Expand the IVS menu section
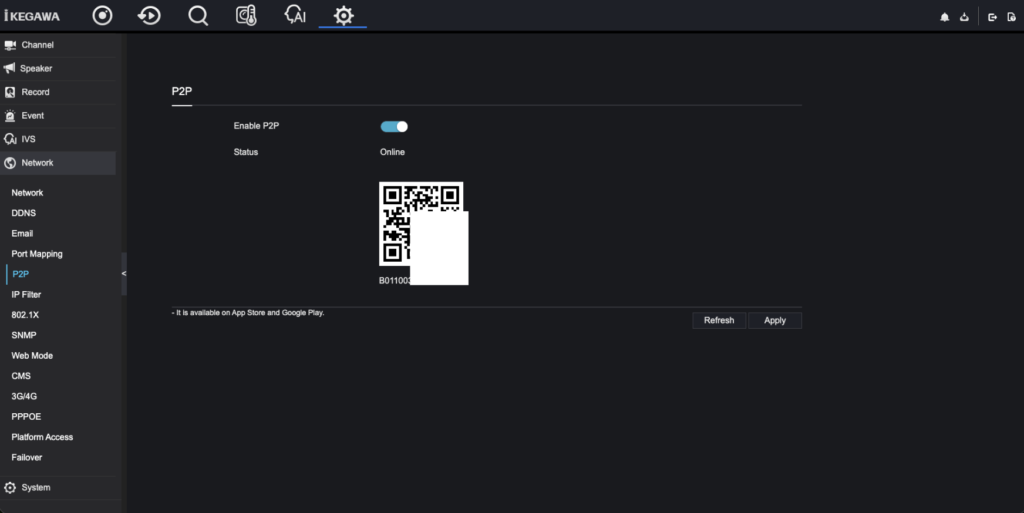1024x513 pixels. tap(58, 139)
